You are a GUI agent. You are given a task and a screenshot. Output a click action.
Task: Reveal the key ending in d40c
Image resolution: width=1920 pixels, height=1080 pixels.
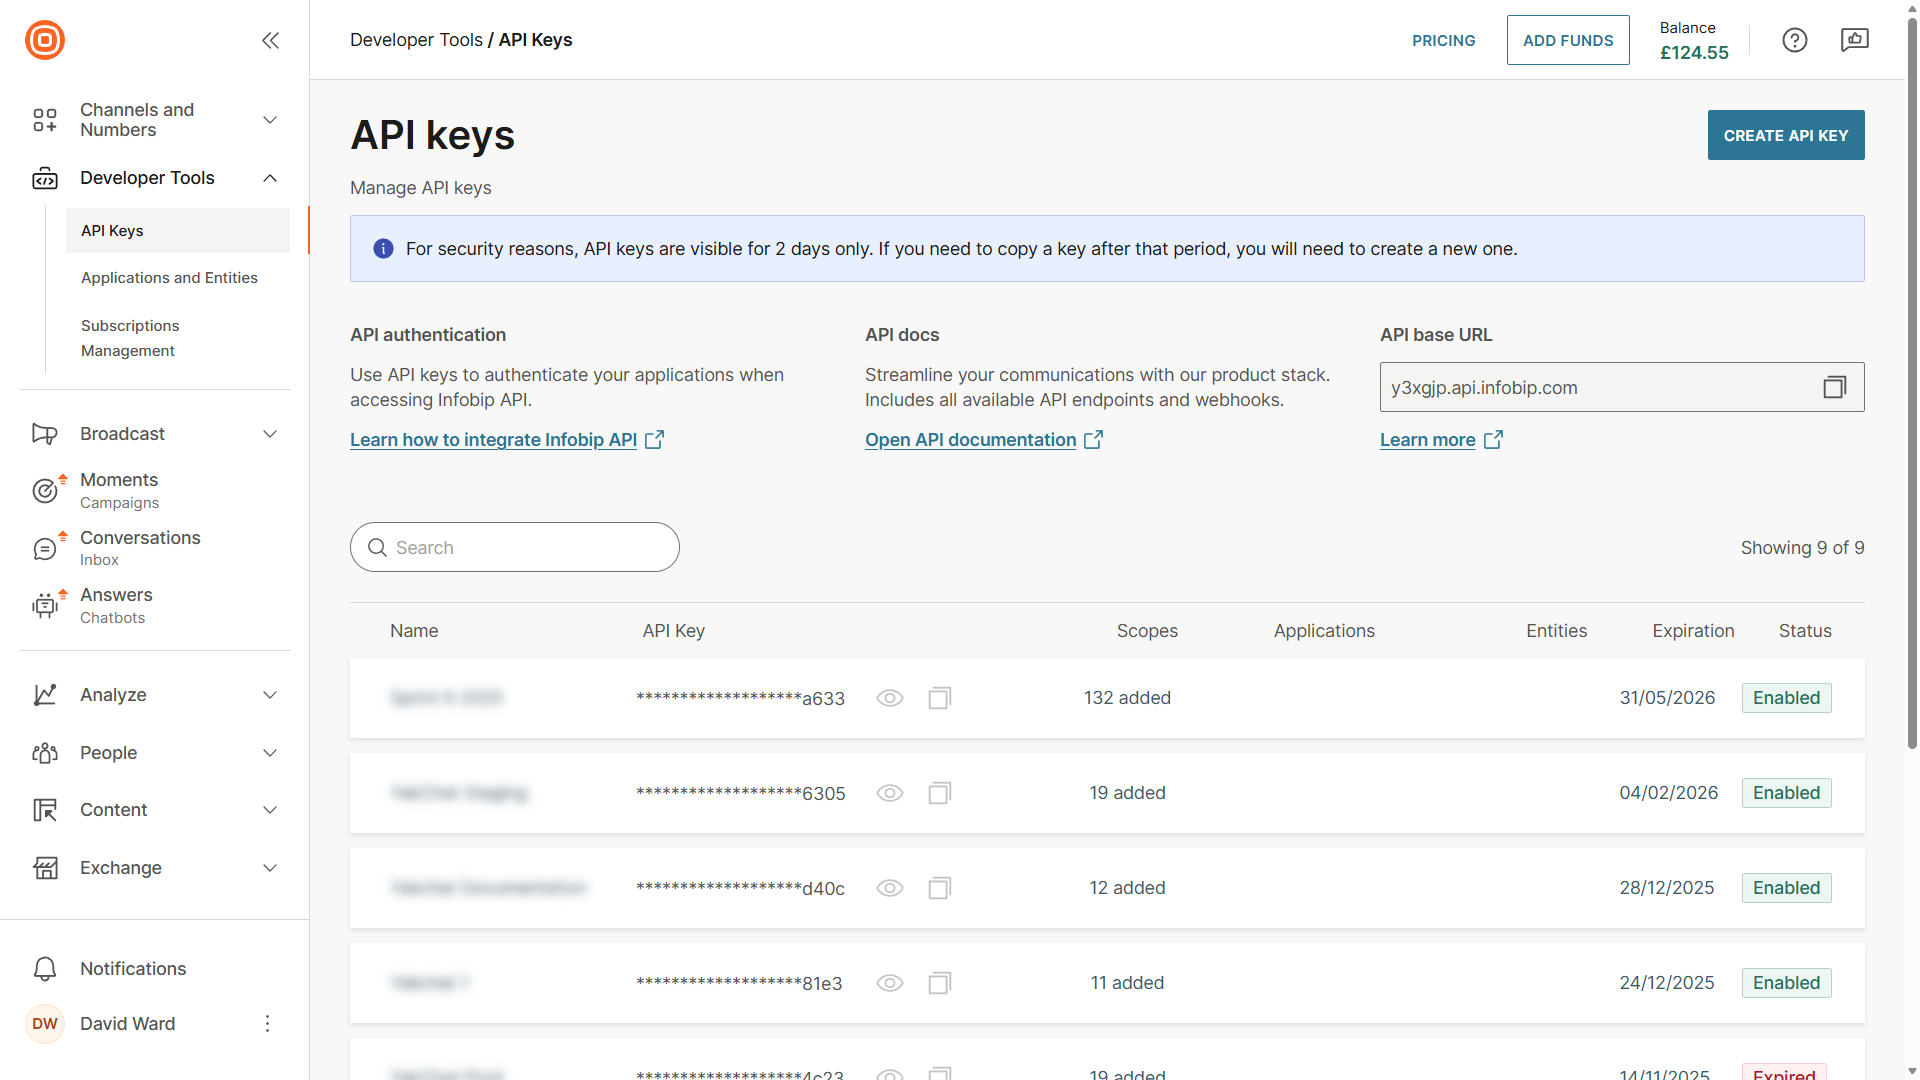pyautogui.click(x=890, y=888)
